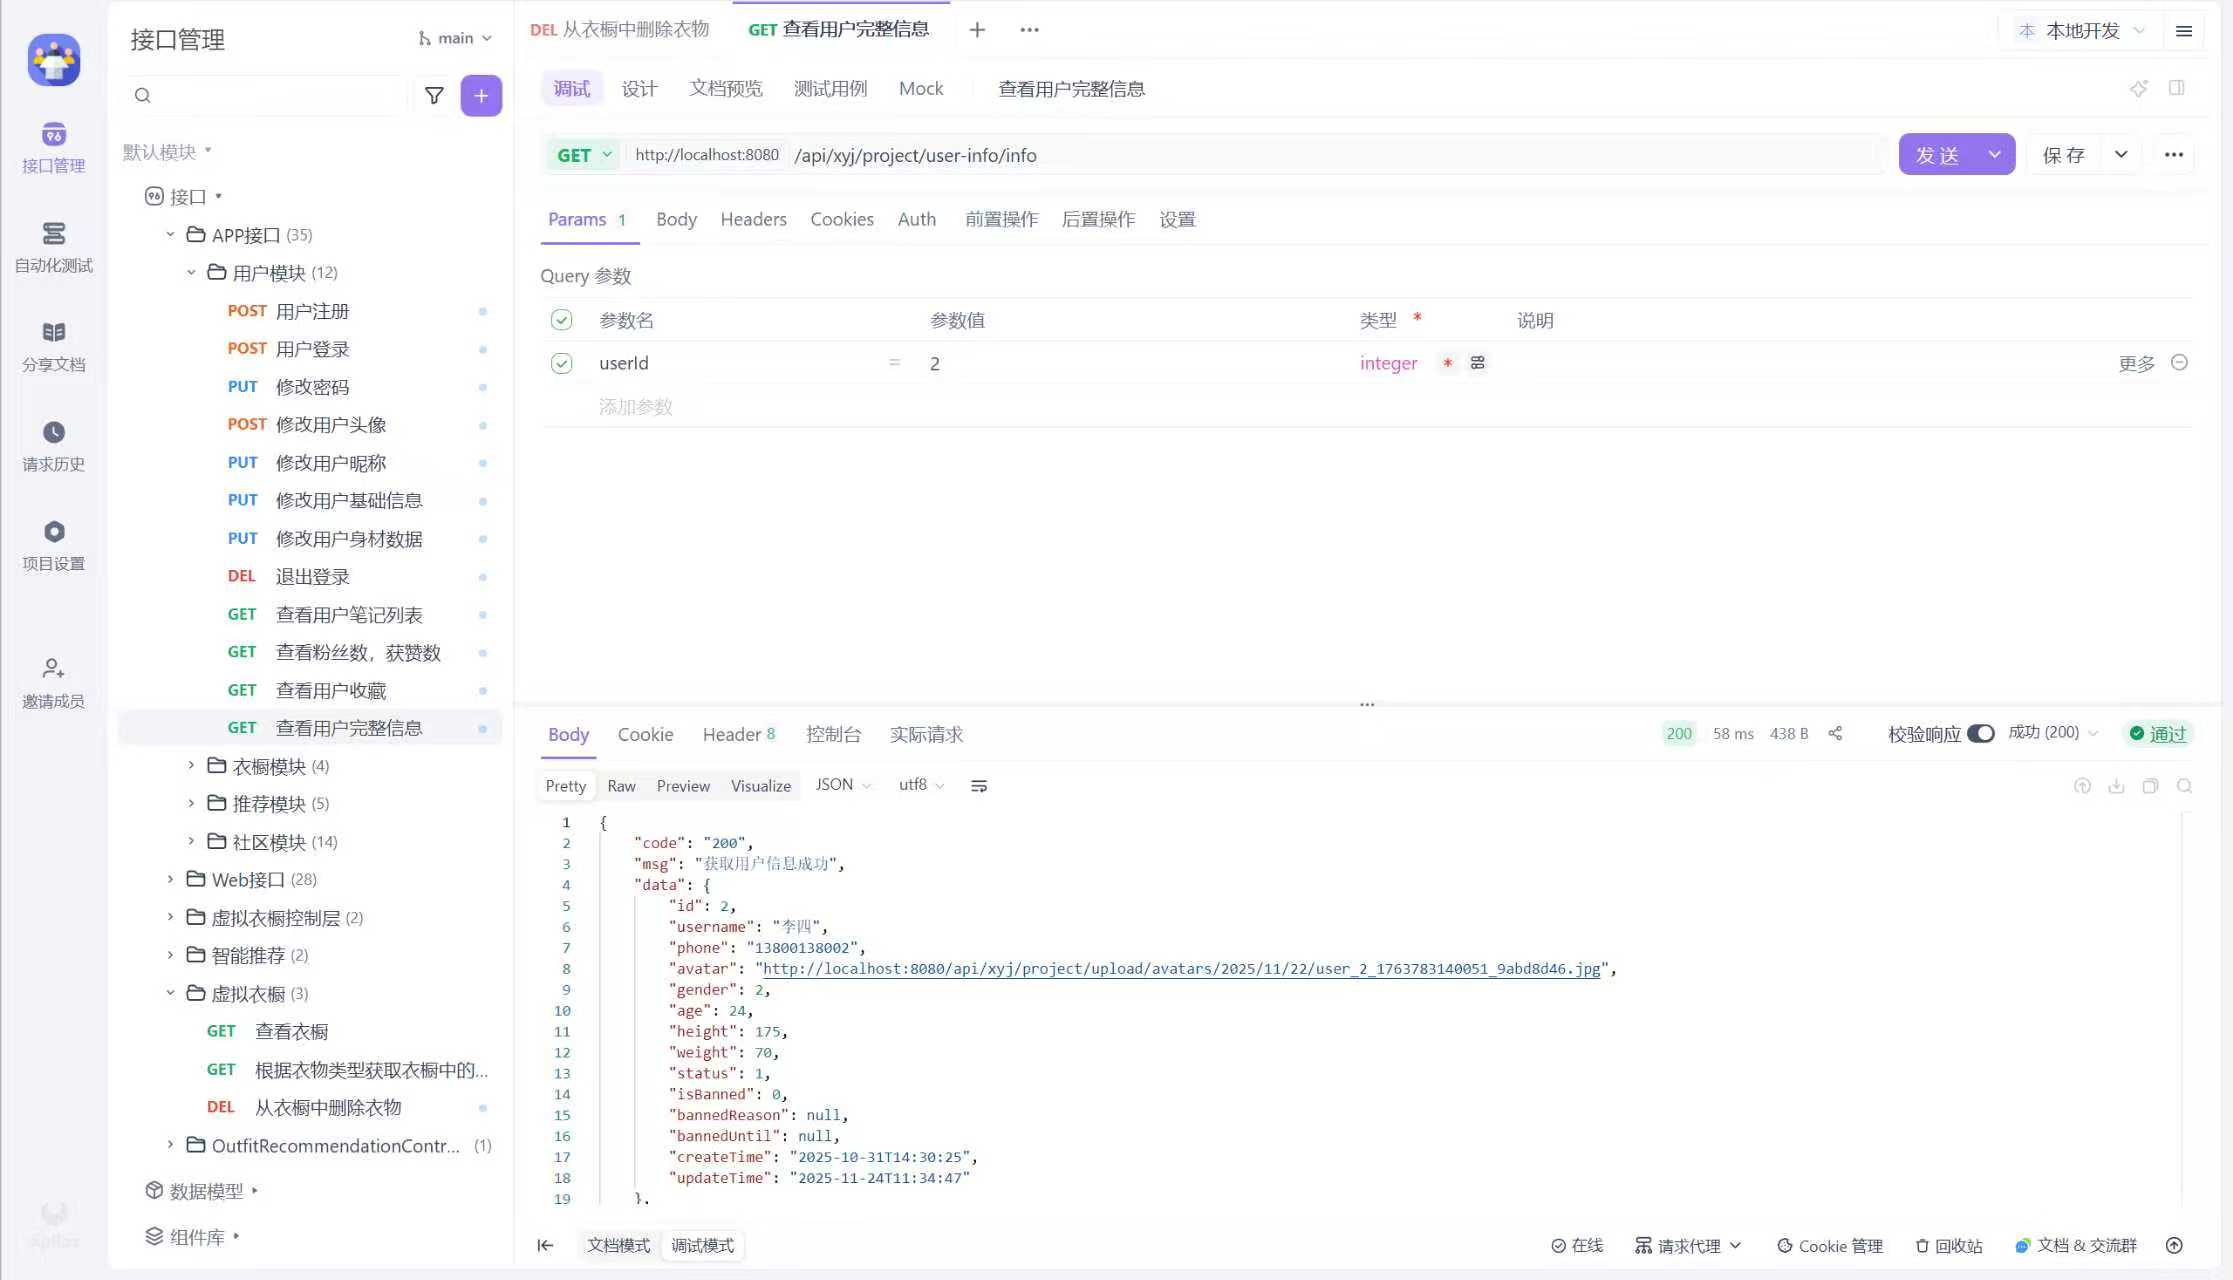The width and height of the screenshot is (2233, 1280).
Task: Uncheck the userId parameter checkbox
Action: pyautogui.click(x=561, y=363)
